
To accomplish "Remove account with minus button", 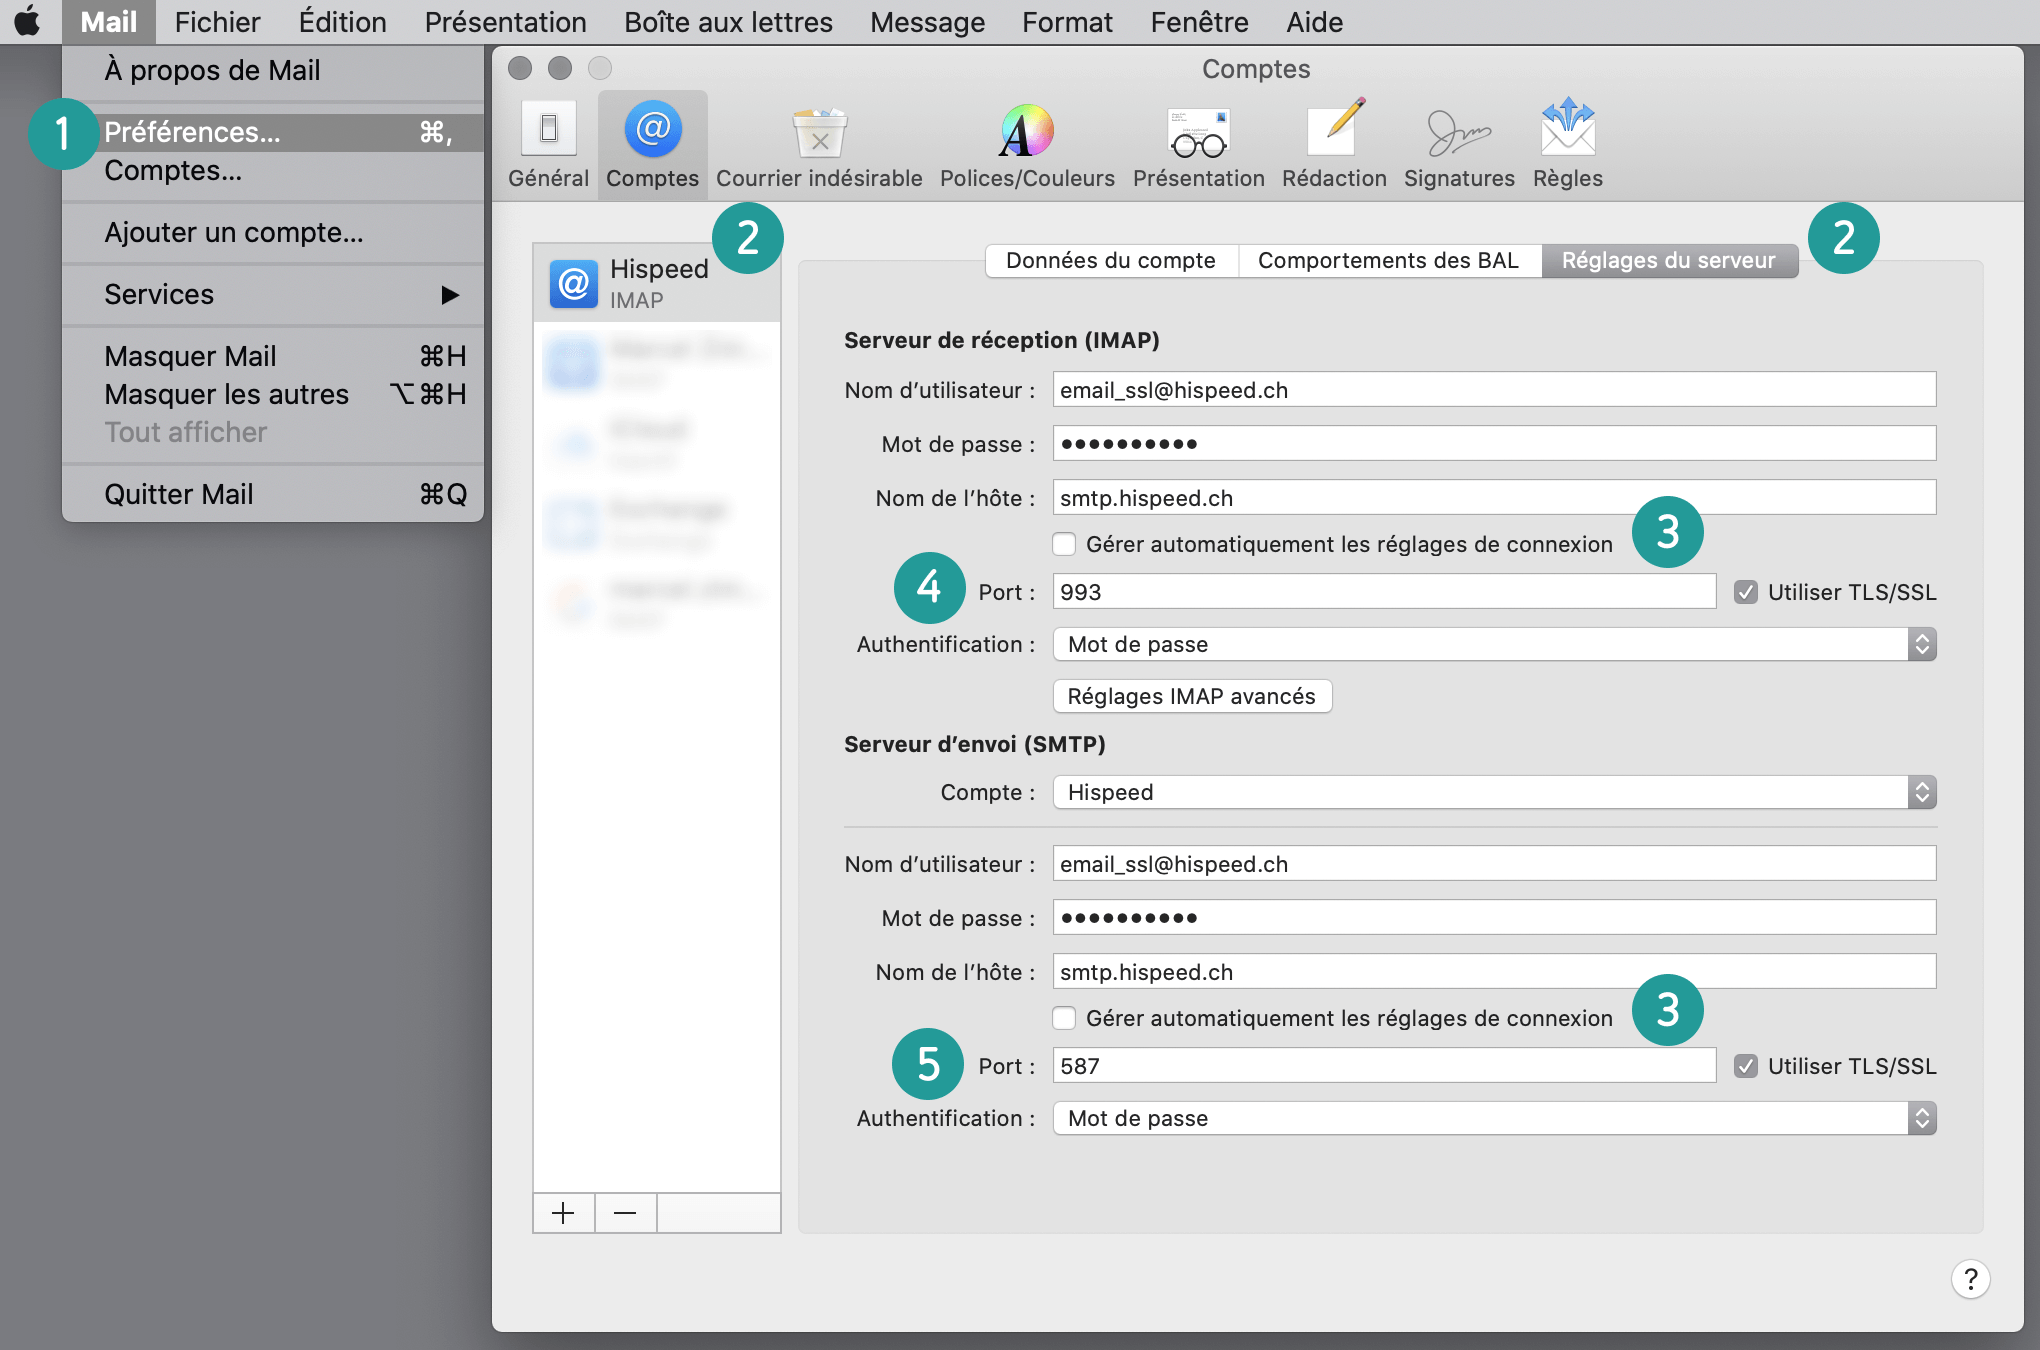I will [x=626, y=1213].
